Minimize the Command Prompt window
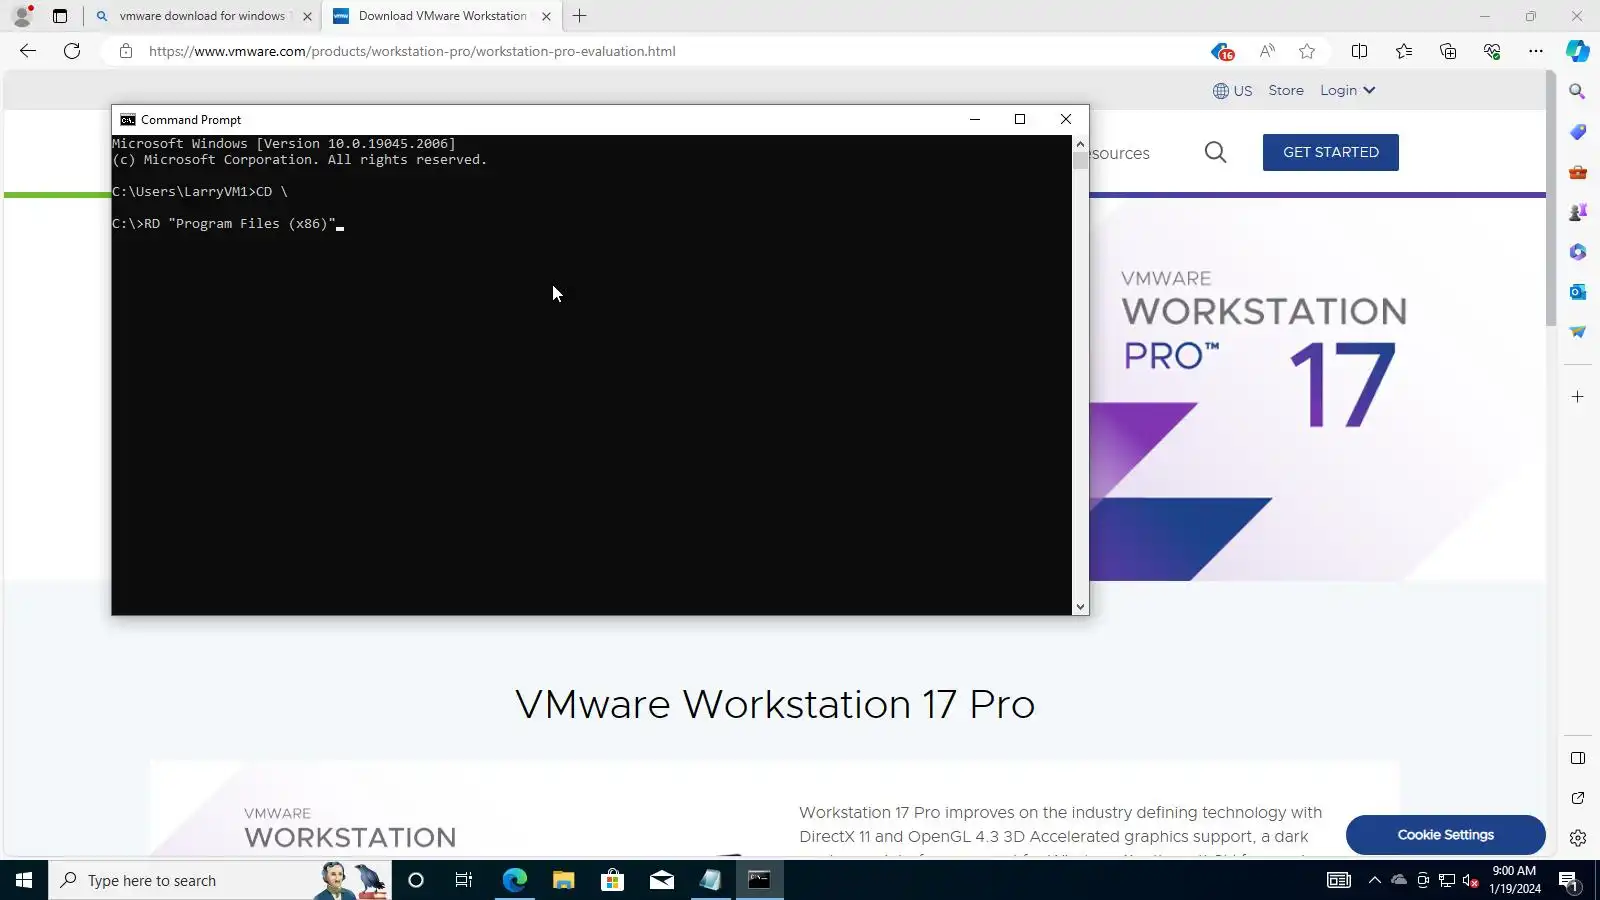 (975, 119)
